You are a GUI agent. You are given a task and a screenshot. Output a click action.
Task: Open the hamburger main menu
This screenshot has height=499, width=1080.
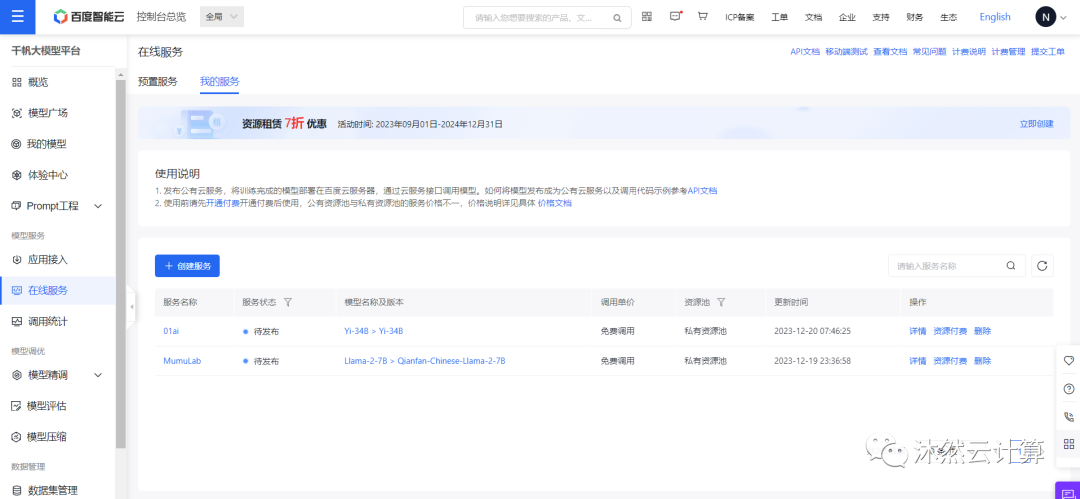click(17, 17)
